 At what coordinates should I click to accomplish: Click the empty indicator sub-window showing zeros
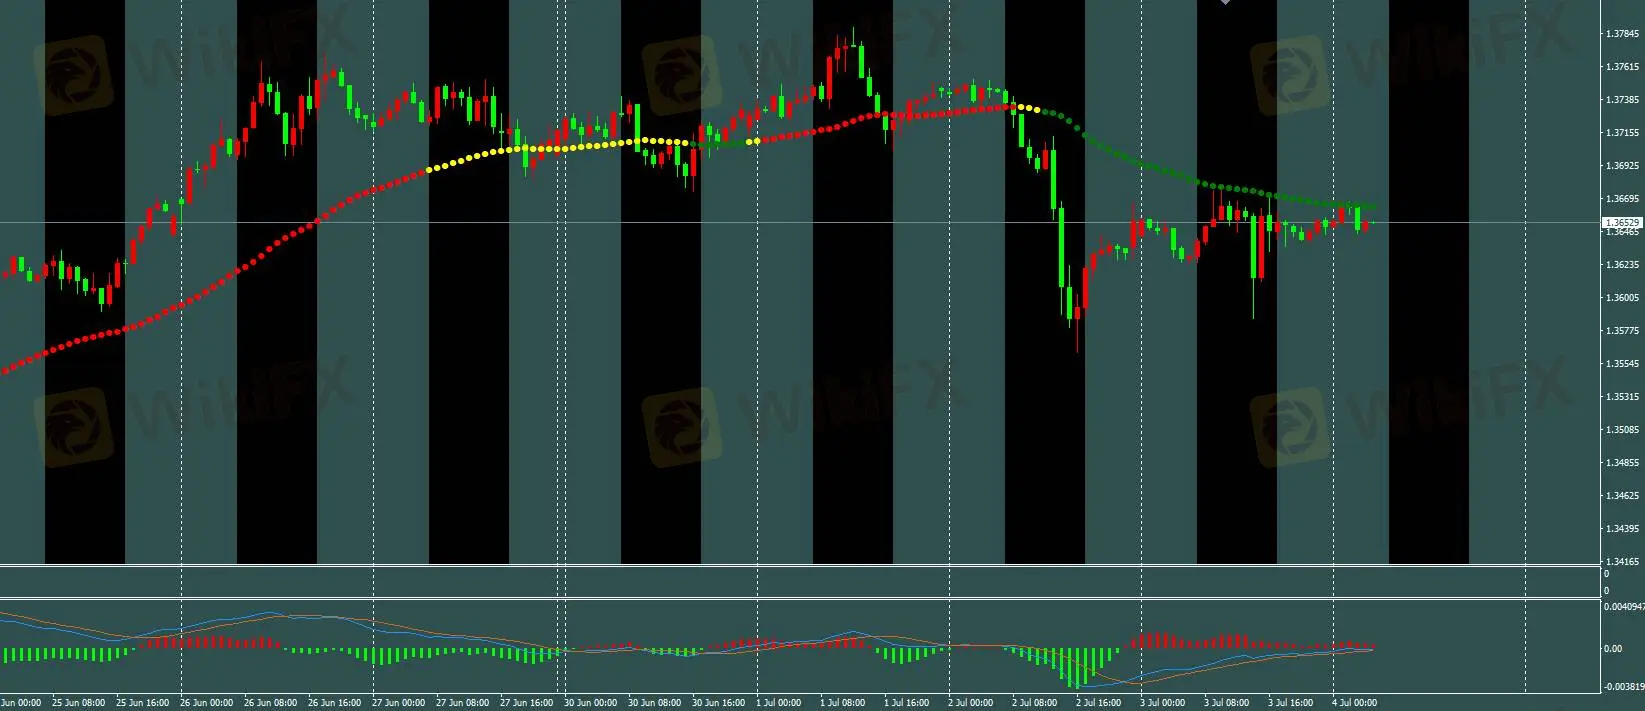click(x=800, y=582)
